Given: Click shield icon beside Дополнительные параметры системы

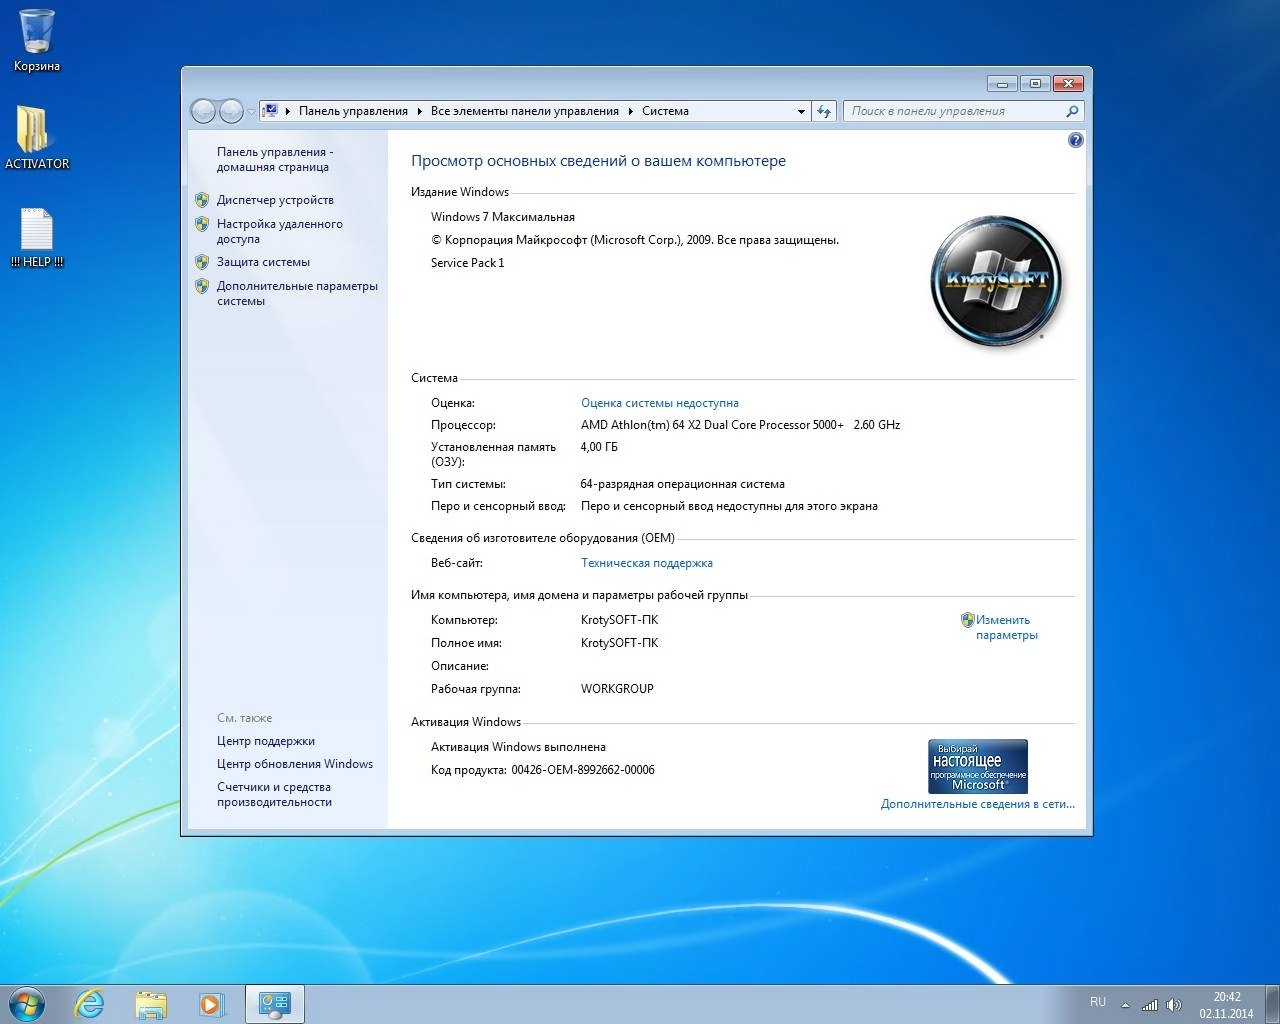Looking at the screenshot, I should [202, 286].
